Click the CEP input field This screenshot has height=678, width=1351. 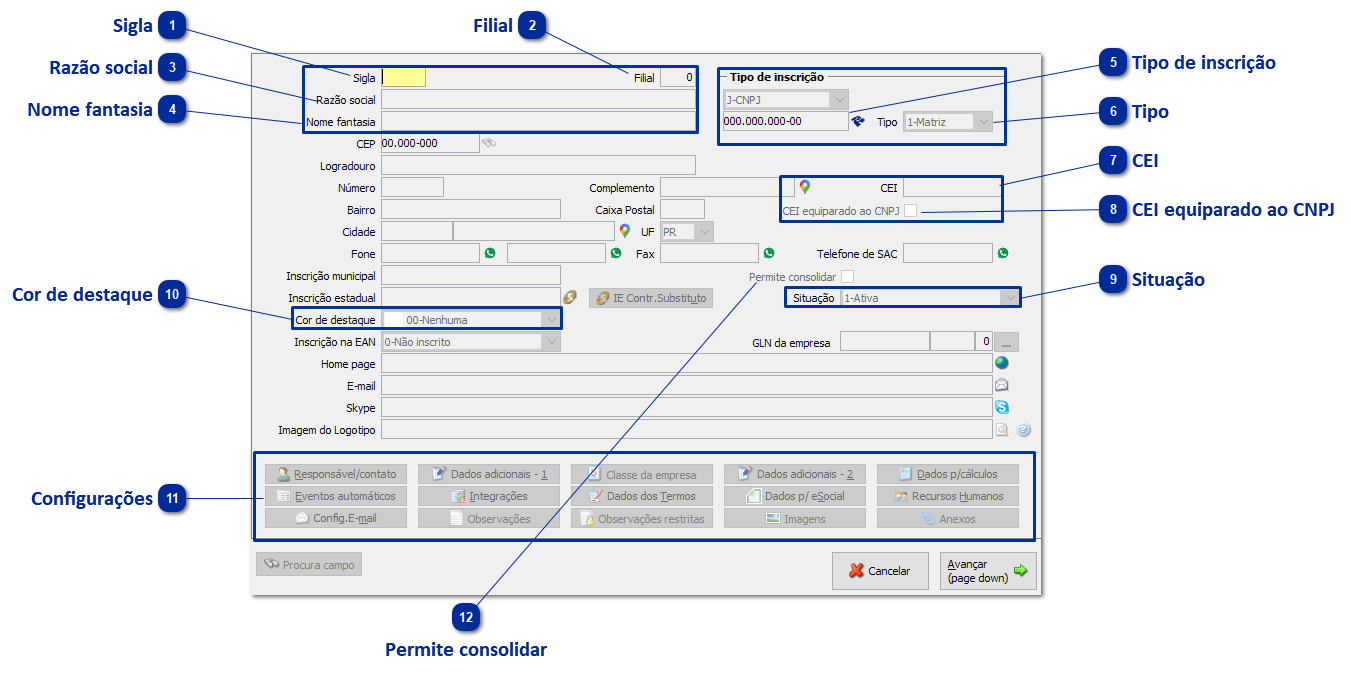(x=430, y=143)
